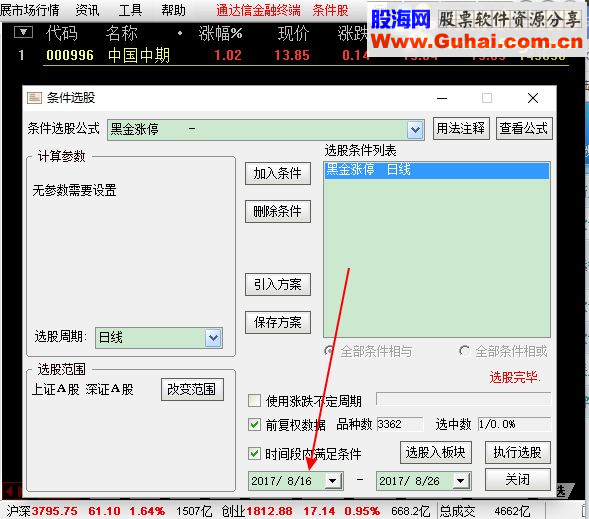This screenshot has height=519, width=589.
Task: Enable the 使用涨跌不定周期 checkbox
Action: point(254,400)
